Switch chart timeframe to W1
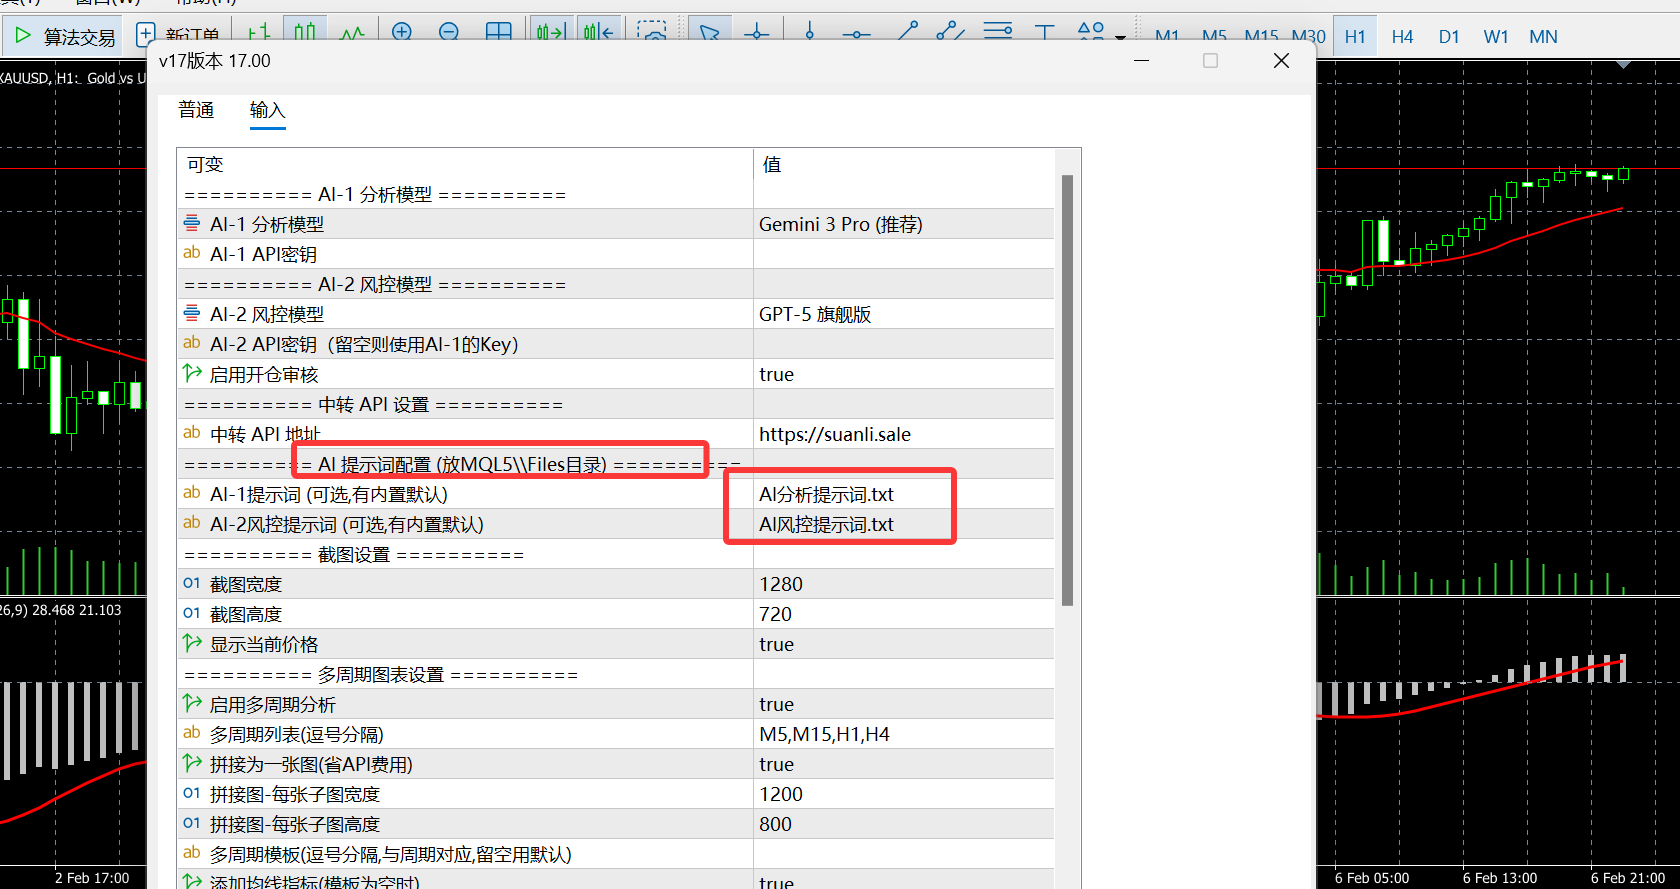The width and height of the screenshot is (1680, 889). click(1496, 37)
